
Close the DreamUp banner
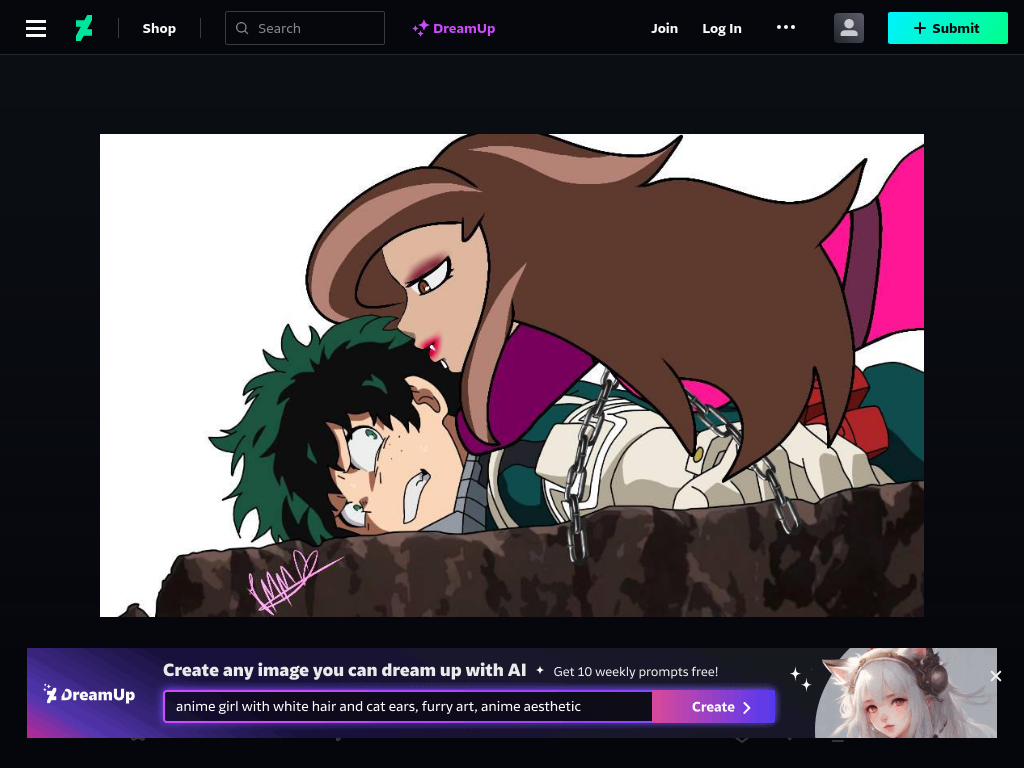click(x=996, y=676)
